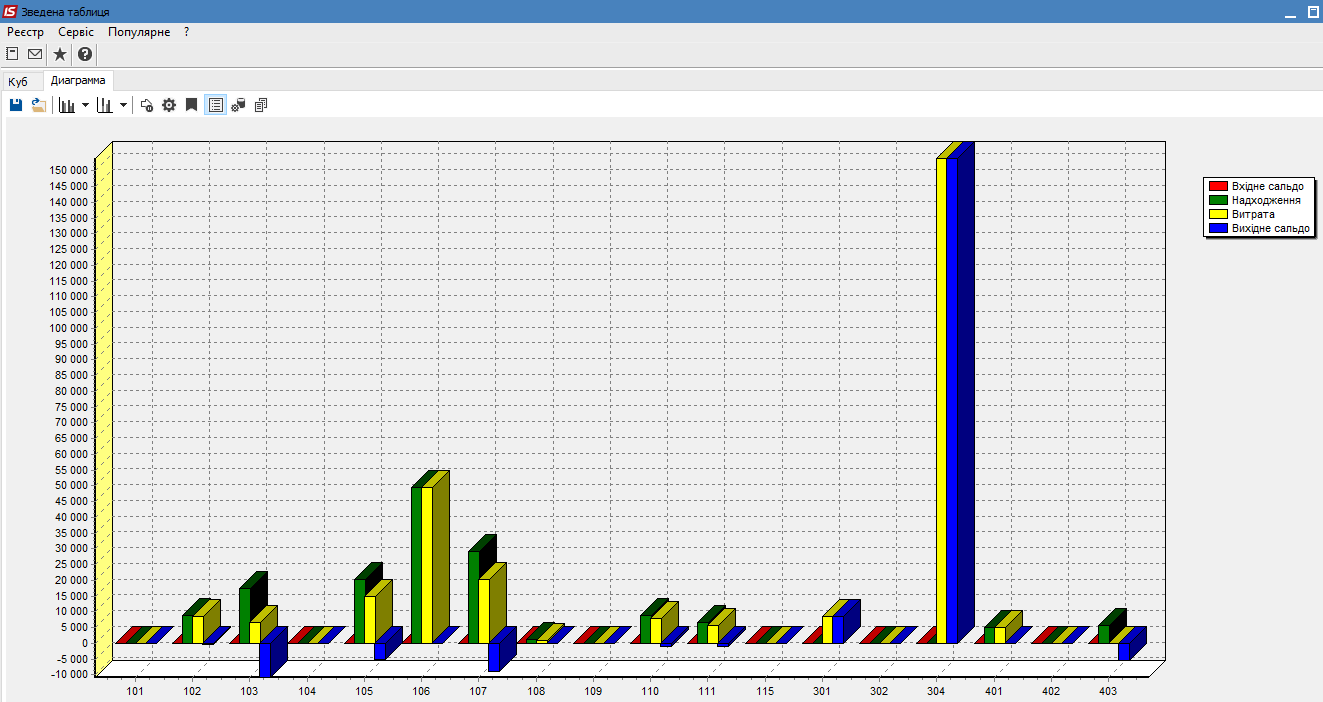This screenshot has height=702, width=1323.
Task: Click the Надходження legend label
Action: pyautogui.click(x=1266, y=200)
